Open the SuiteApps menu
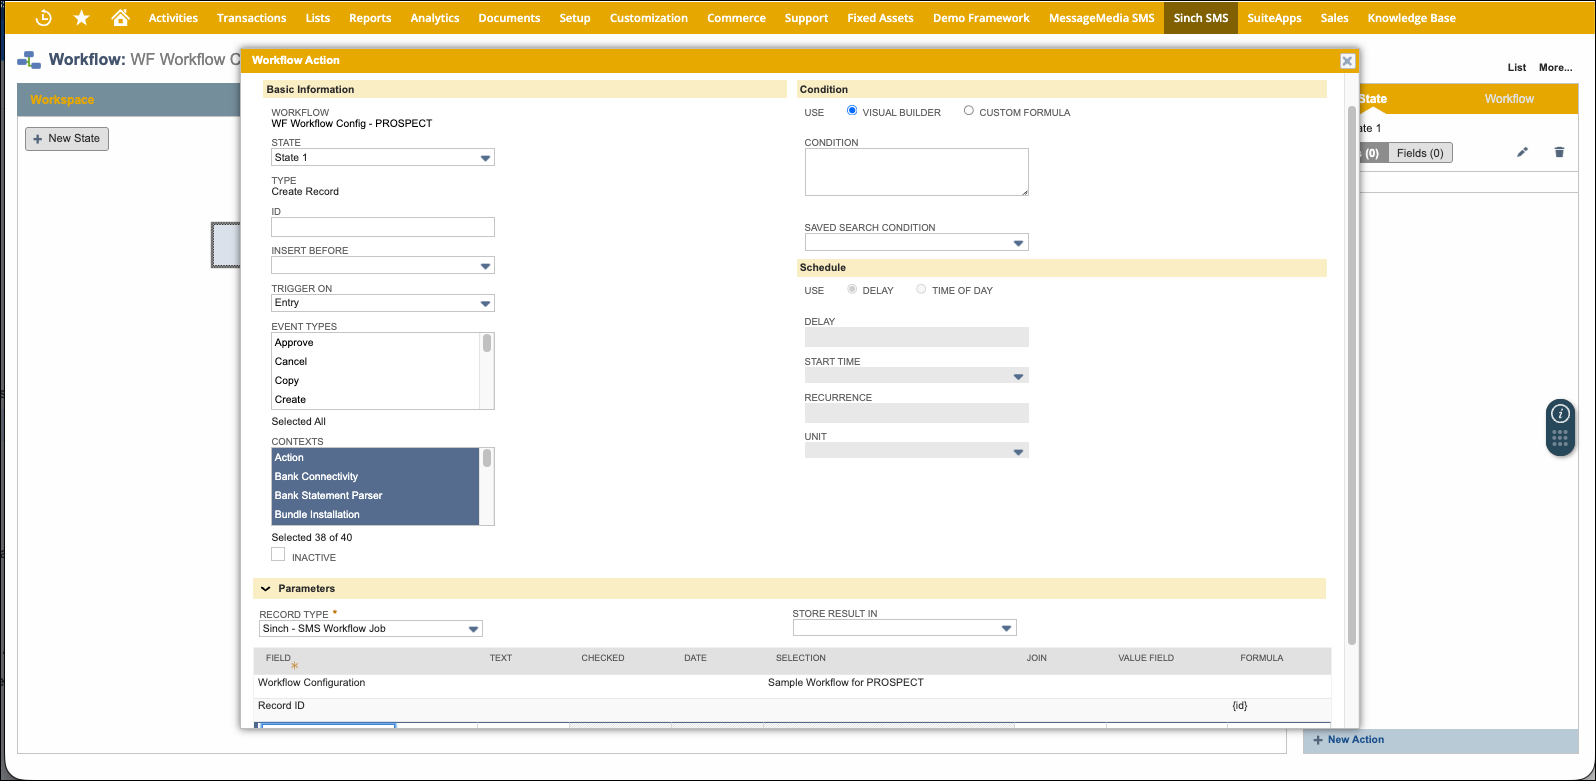 click(1274, 18)
